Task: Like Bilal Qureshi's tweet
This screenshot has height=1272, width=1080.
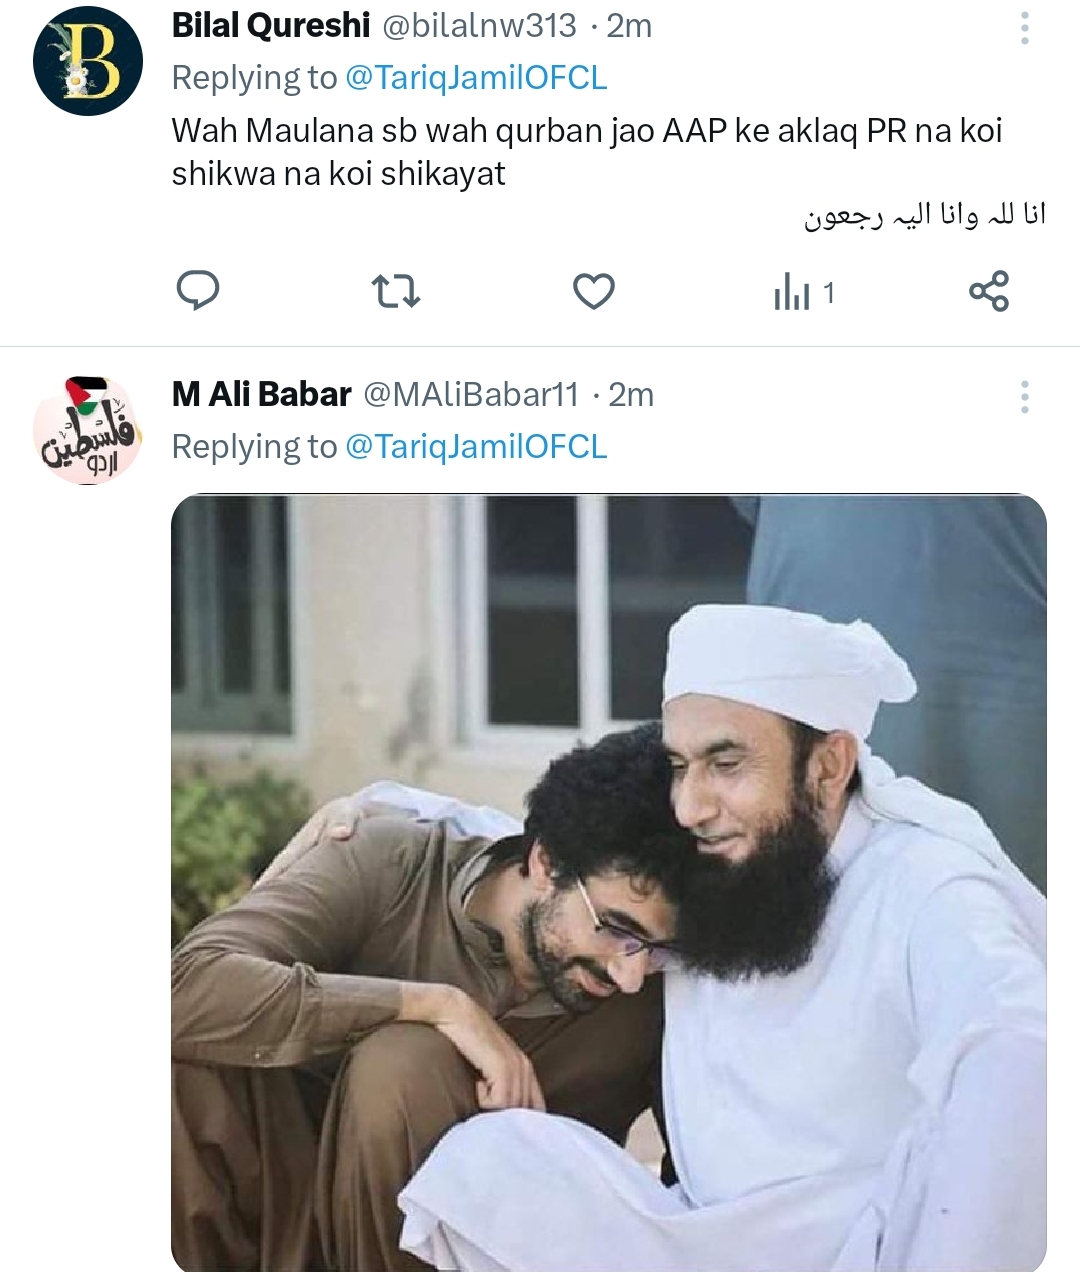Action: (x=593, y=291)
